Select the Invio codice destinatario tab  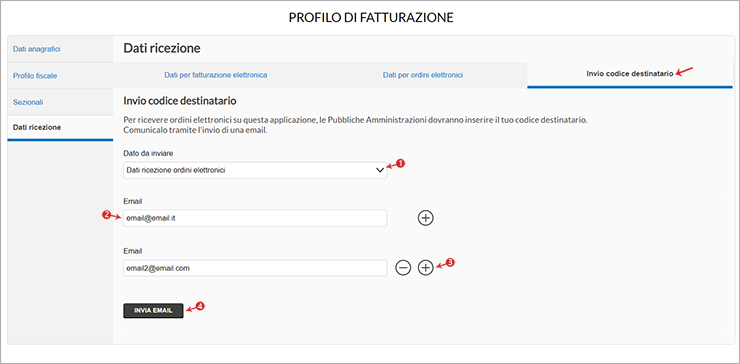pyautogui.click(x=630, y=75)
